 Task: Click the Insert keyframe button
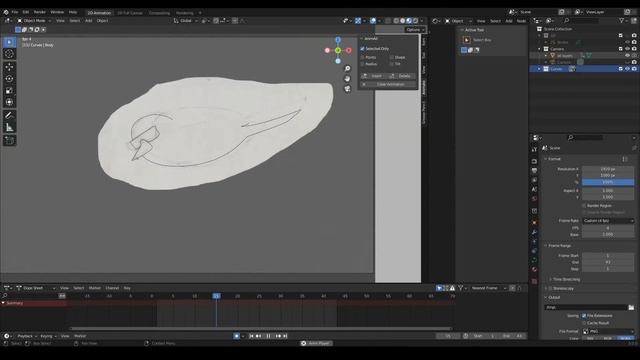point(373,76)
